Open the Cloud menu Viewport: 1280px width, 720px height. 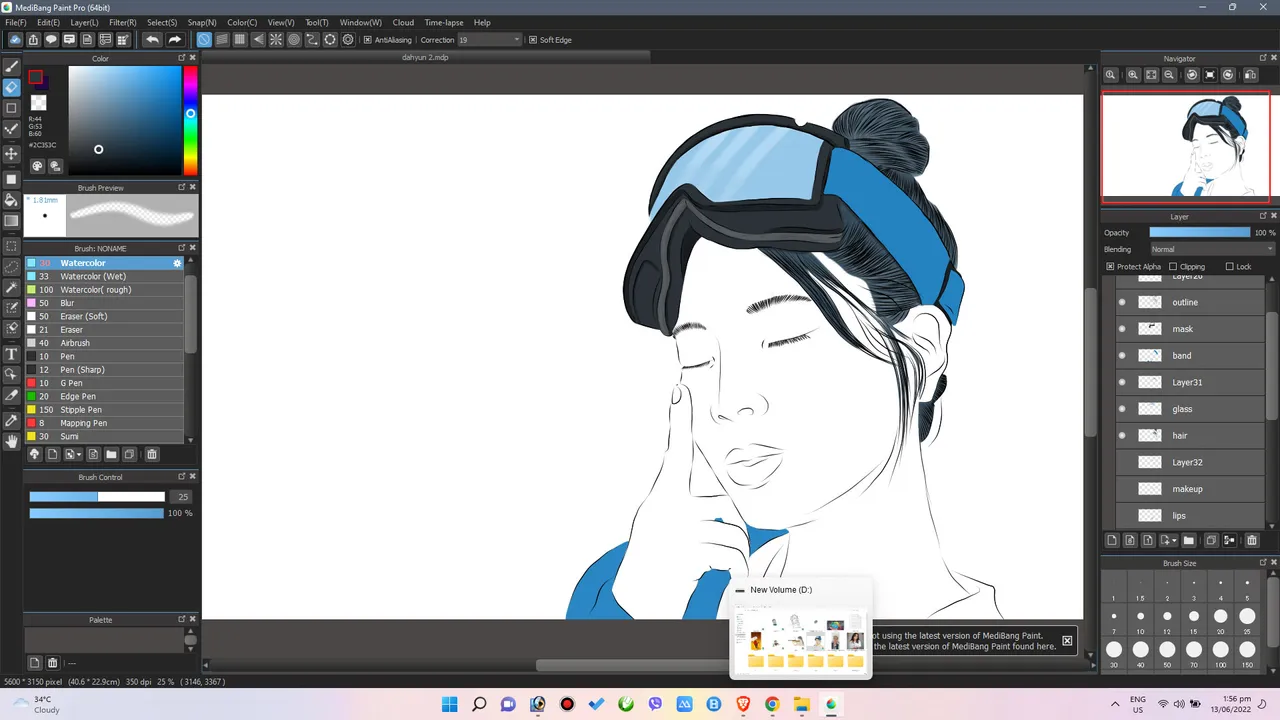pos(403,22)
